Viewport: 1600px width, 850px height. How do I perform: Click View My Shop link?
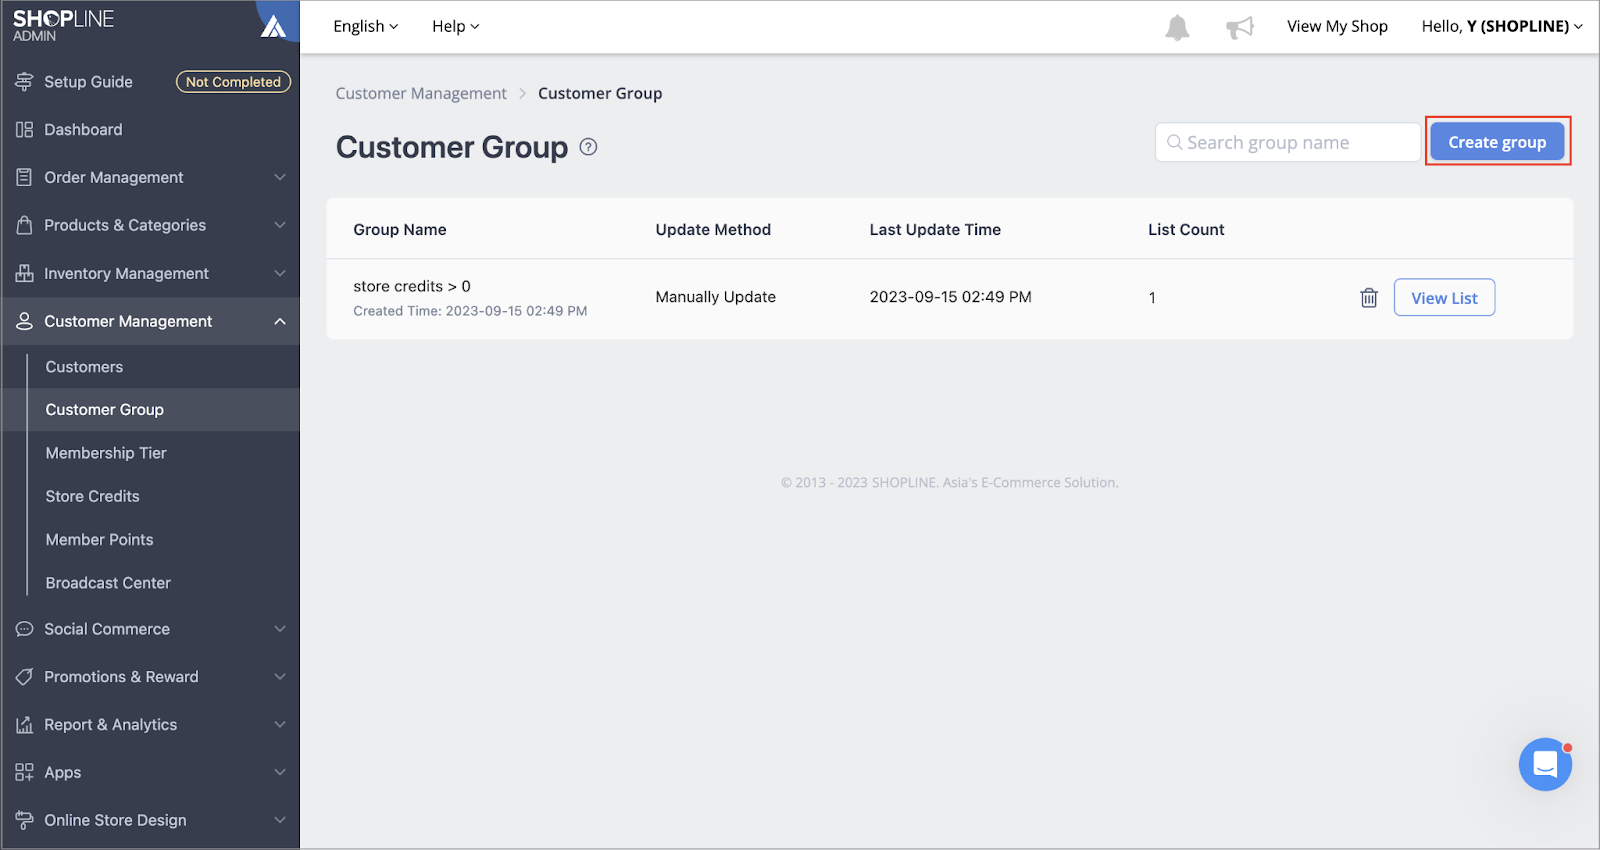[1337, 26]
